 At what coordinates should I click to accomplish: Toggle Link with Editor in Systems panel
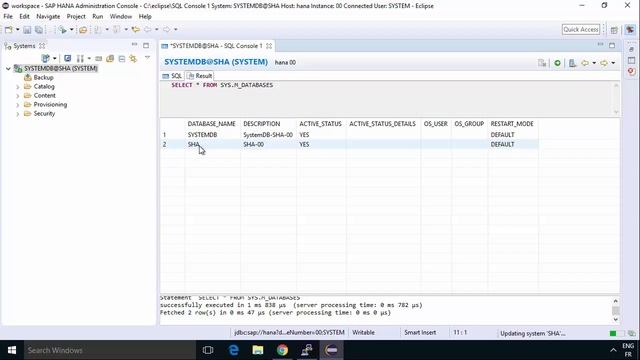pyautogui.click(x=133, y=59)
